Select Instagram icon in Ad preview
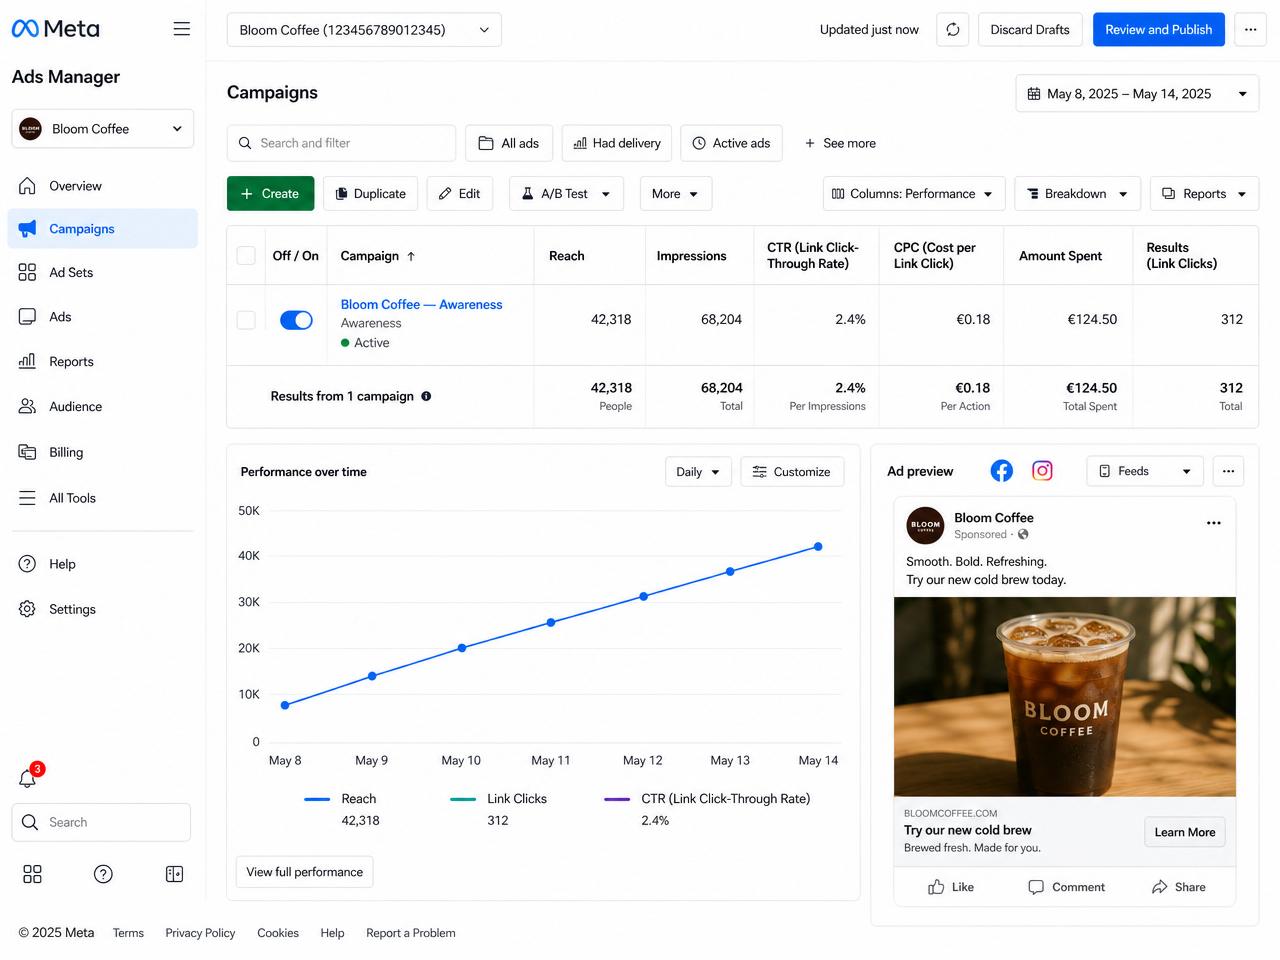Screen dimensions: 1280x960 click(x=1042, y=471)
